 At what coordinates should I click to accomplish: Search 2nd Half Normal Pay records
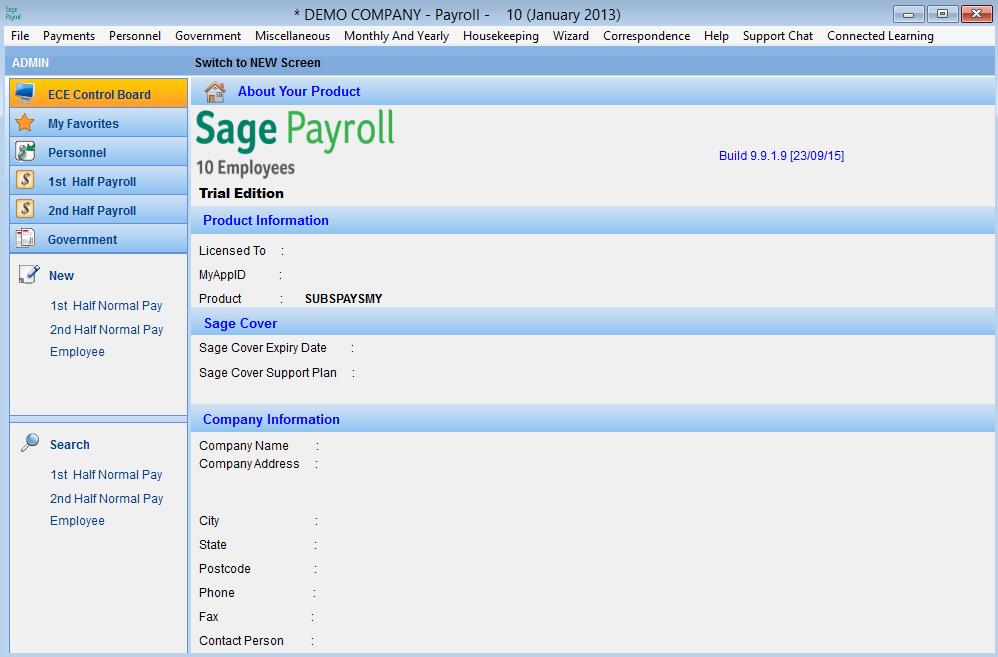(106, 498)
